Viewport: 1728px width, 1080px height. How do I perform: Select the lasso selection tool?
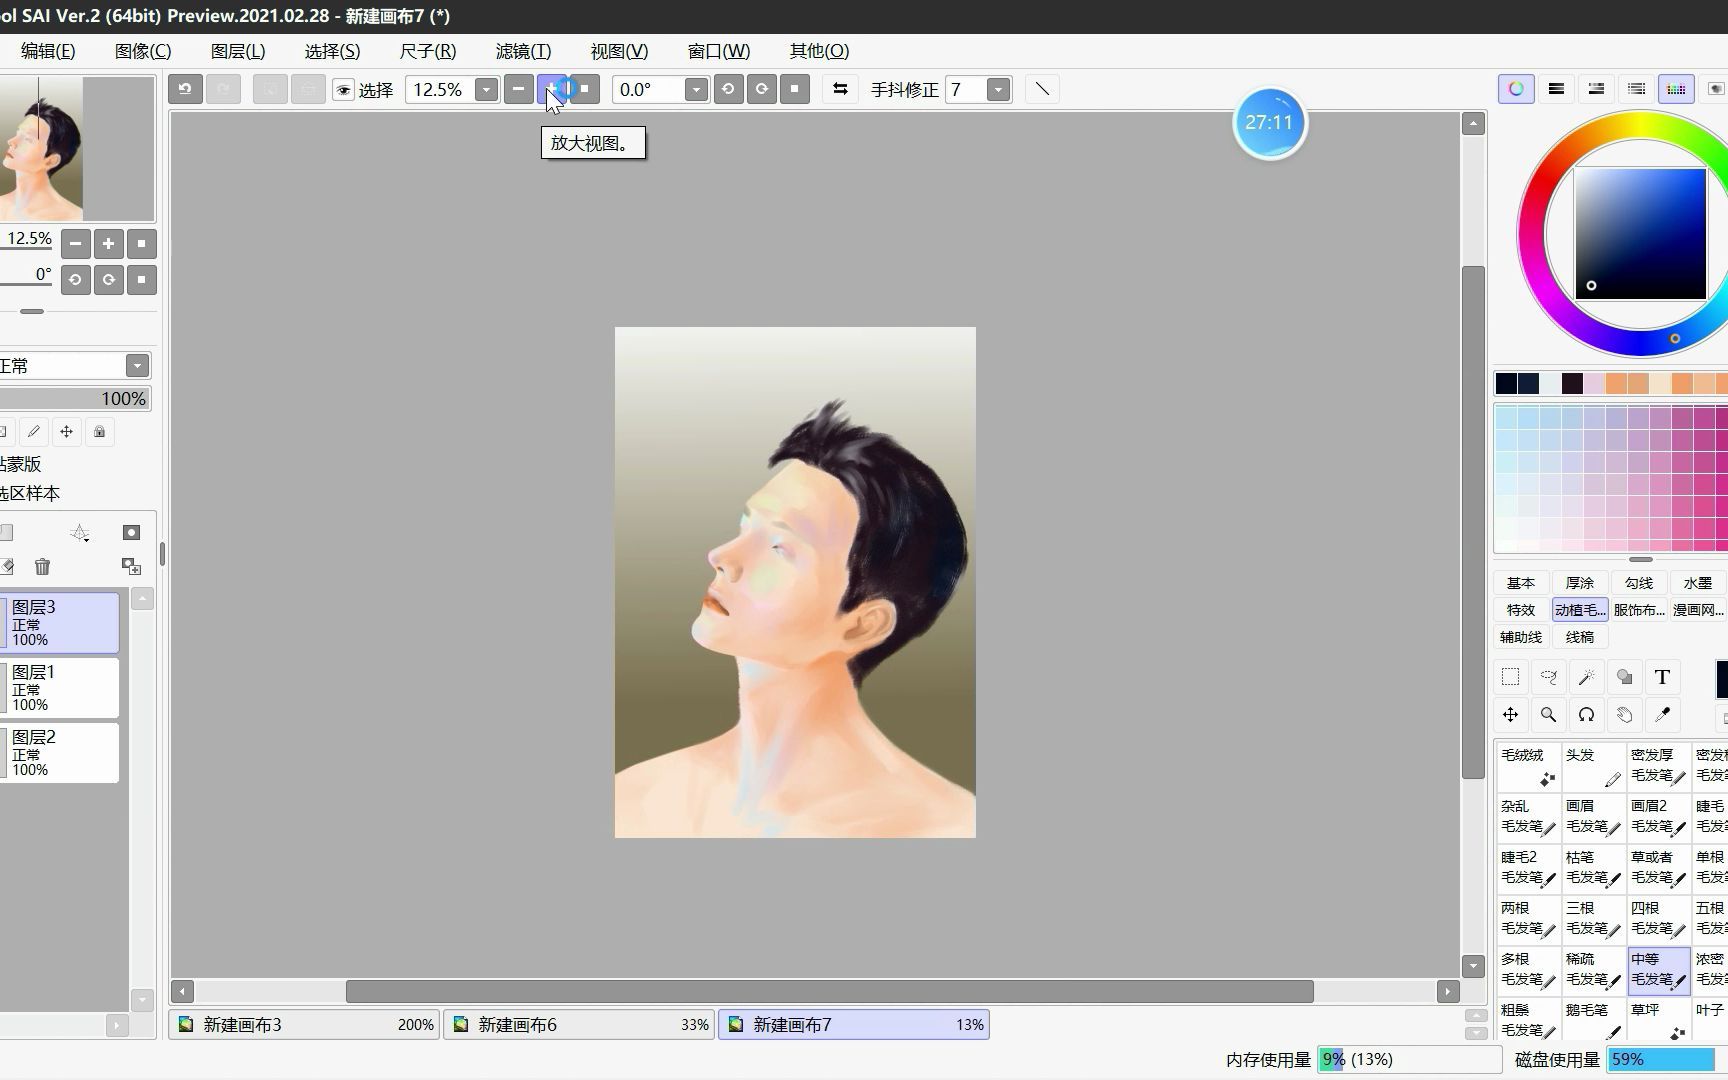point(1548,677)
